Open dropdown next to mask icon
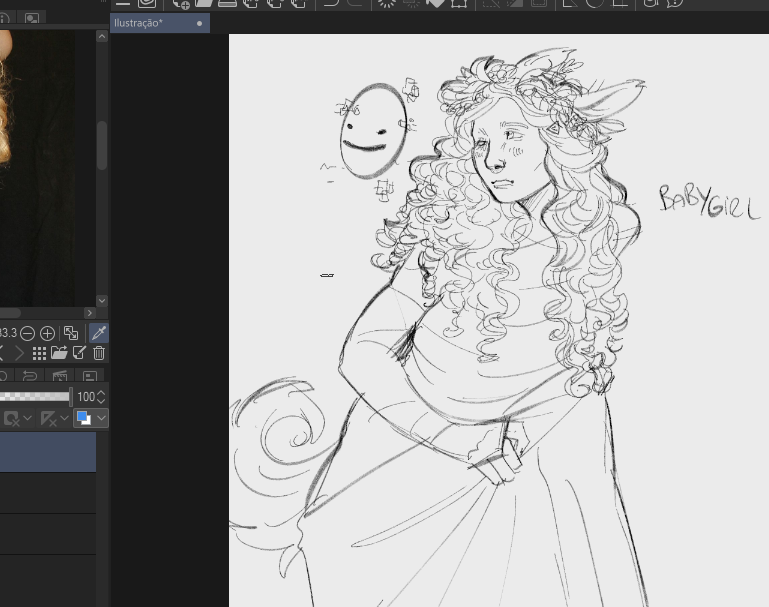The image size is (769, 607). 27,418
